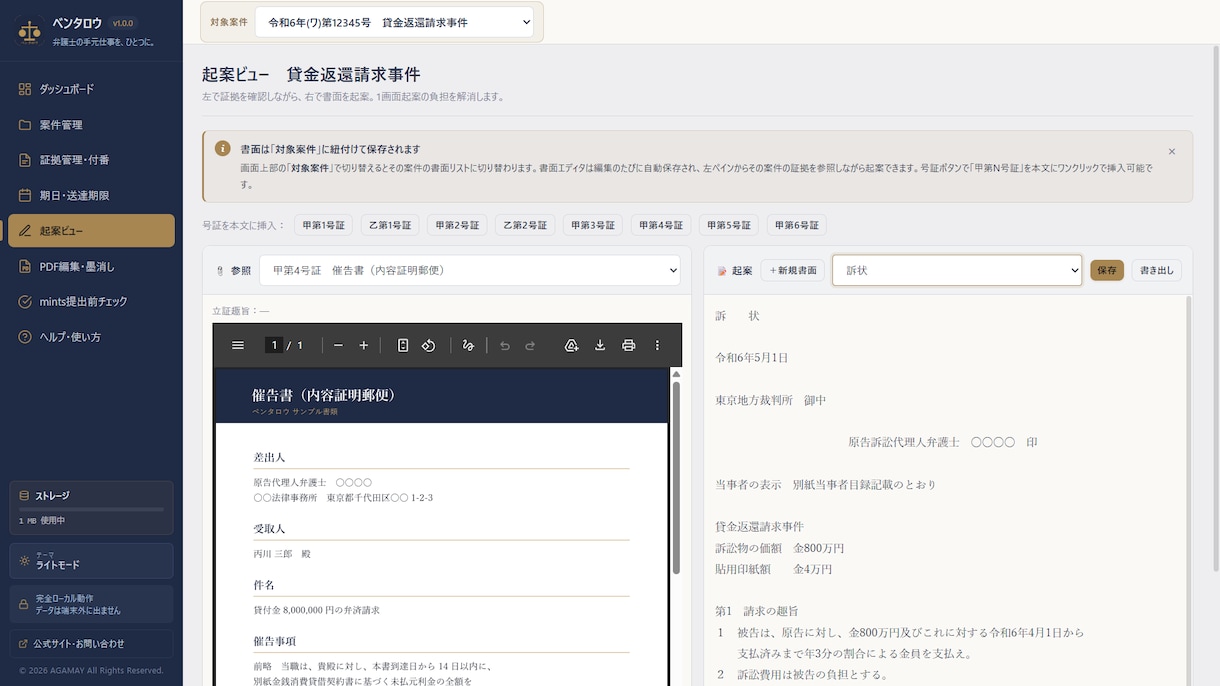Click the 訴訟物の価額 金800万円 line
Viewport: 1220px width, 686px height.
(x=780, y=548)
